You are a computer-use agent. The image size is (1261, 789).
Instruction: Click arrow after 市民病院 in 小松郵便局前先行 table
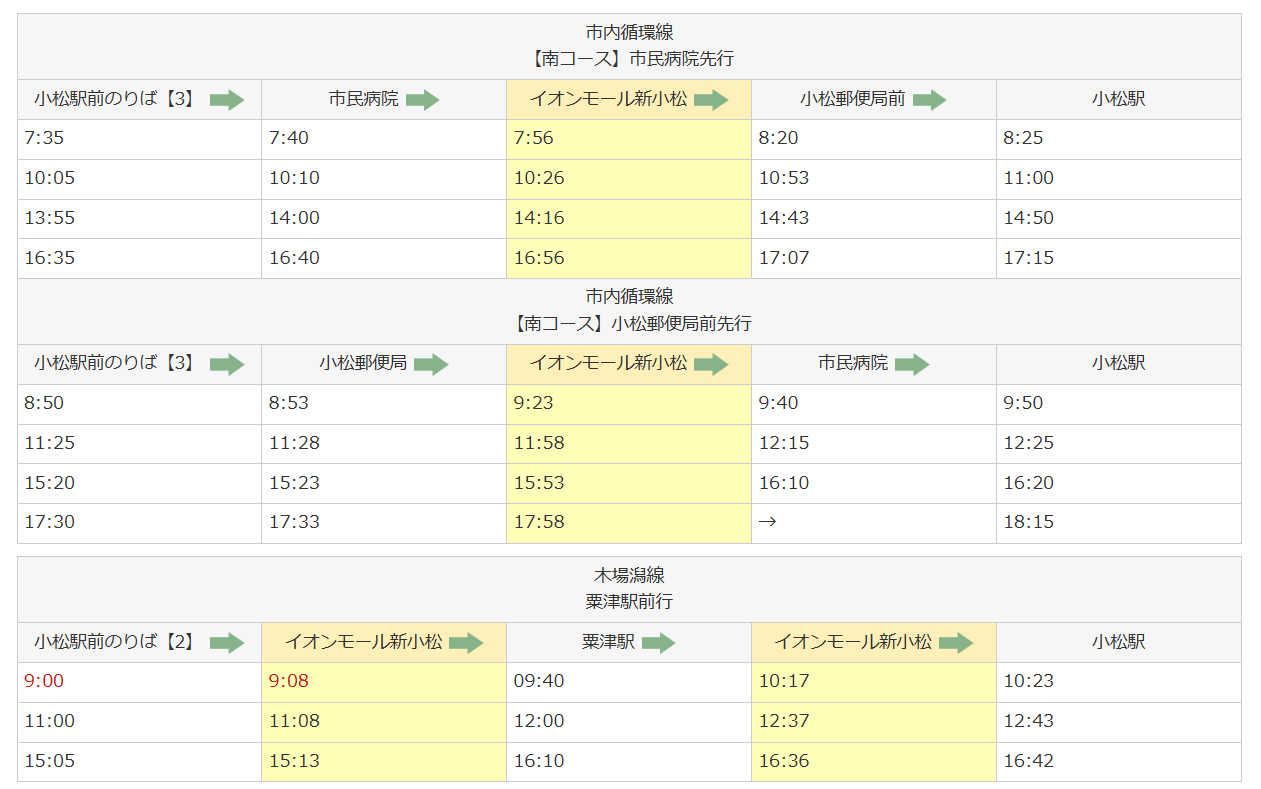[x=912, y=364]
